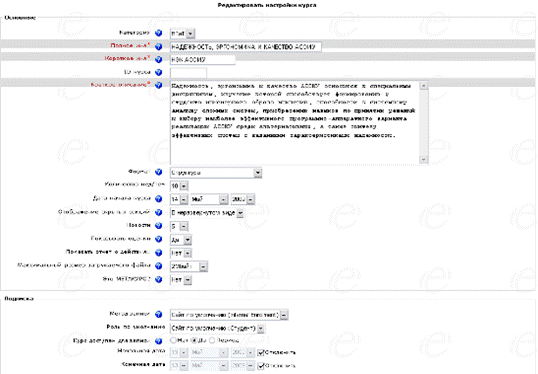Select the 'Нет' enrolment radio button
The height and width of the screenshot is (374, 538).
click(x=173, y=340)
